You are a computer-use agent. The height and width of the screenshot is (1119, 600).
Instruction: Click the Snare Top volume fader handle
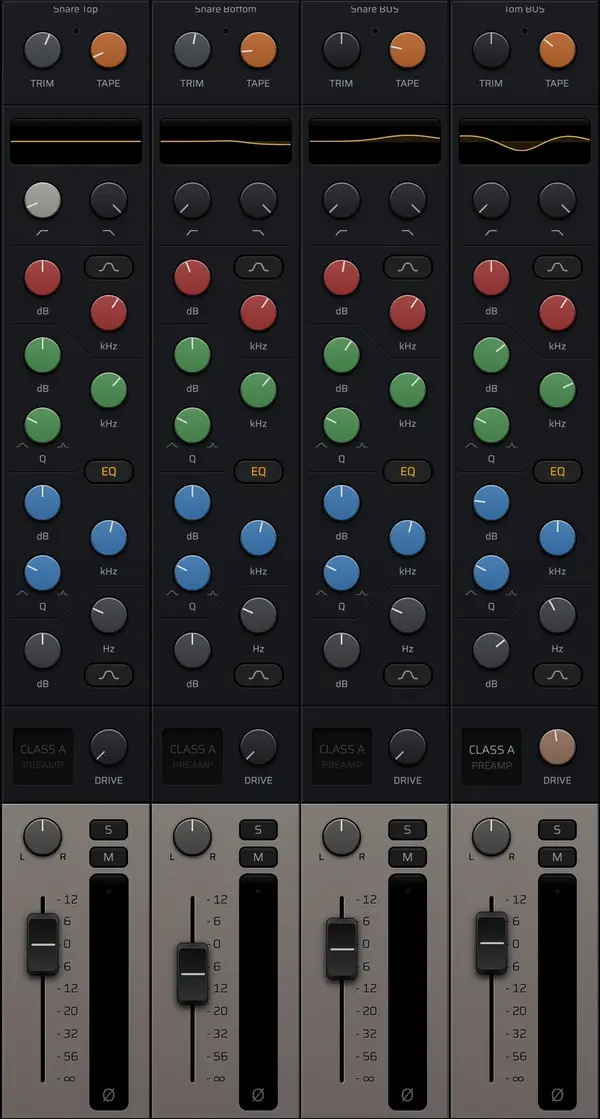43,944
